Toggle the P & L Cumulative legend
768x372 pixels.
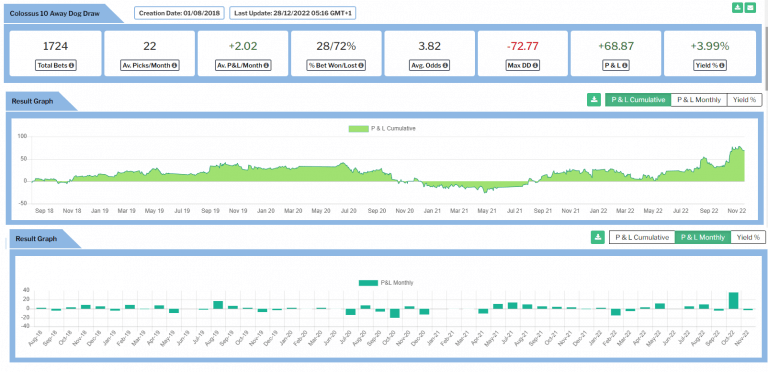pyautogui.click(x=382, y=129)
